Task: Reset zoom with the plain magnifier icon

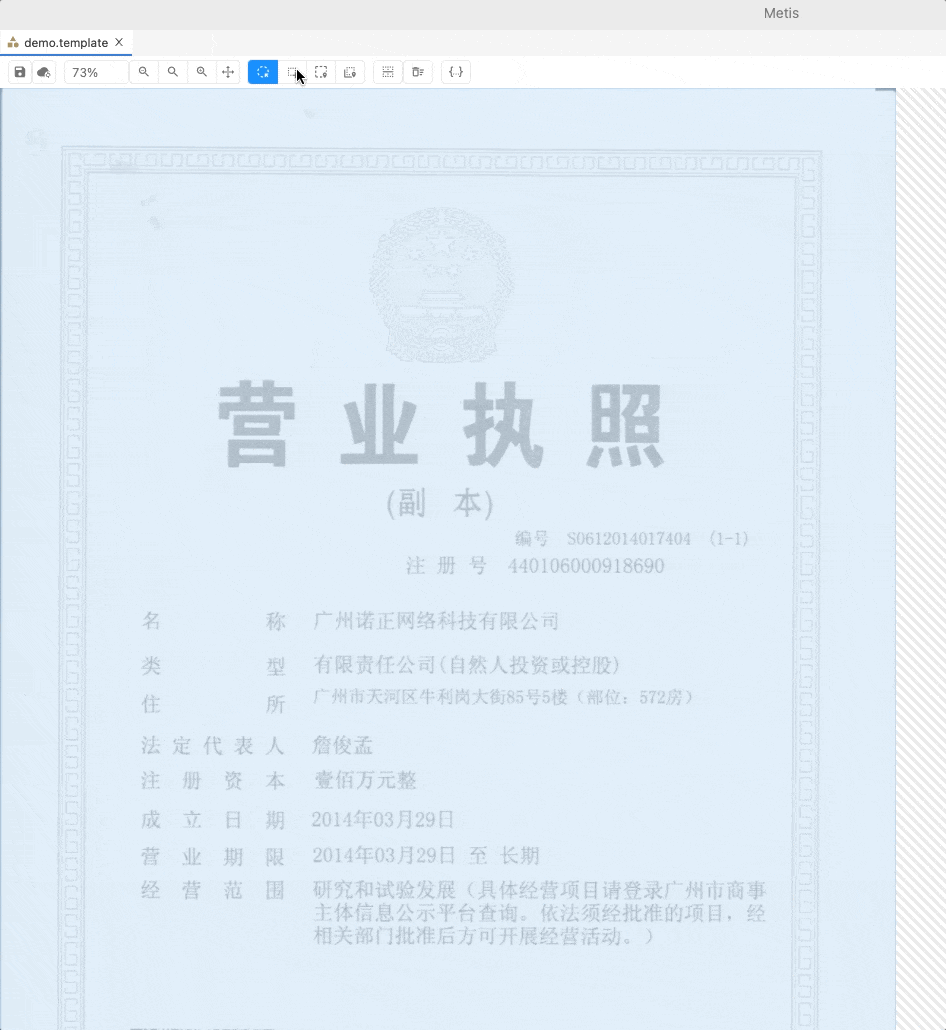Action: [173, 72]
